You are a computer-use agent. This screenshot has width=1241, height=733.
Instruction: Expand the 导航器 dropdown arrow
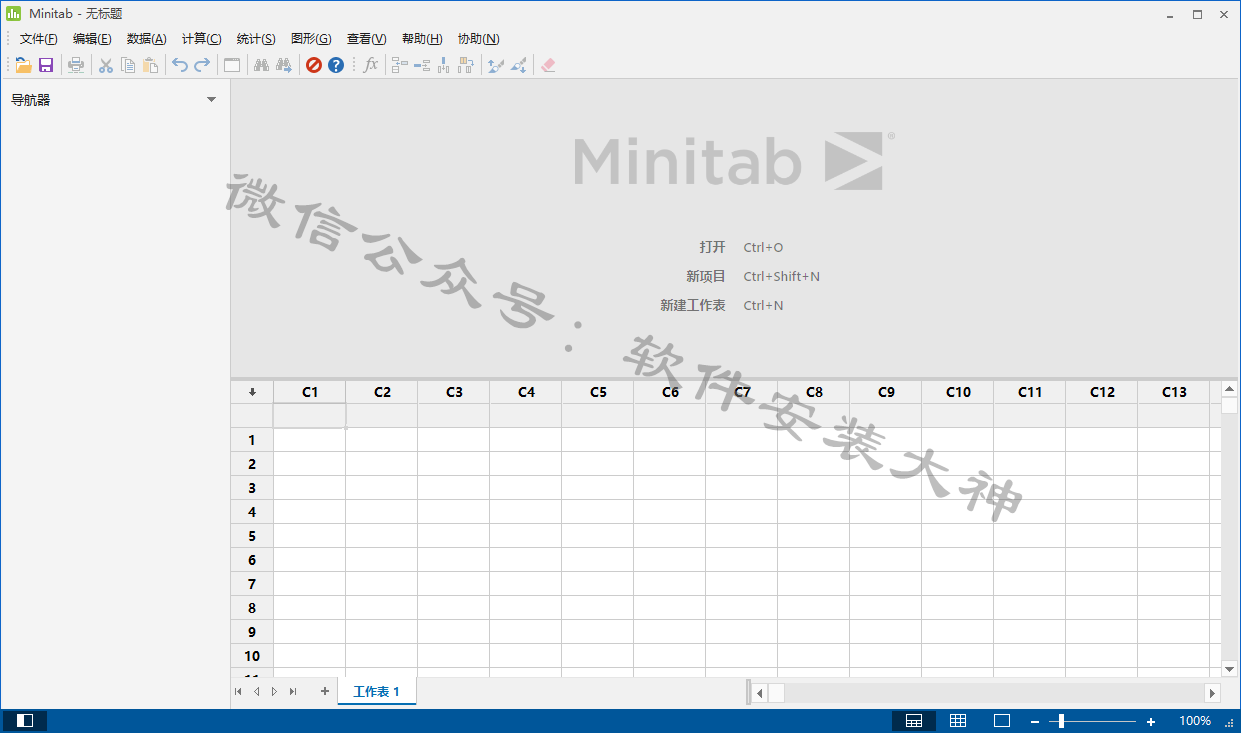pos(211,100)
